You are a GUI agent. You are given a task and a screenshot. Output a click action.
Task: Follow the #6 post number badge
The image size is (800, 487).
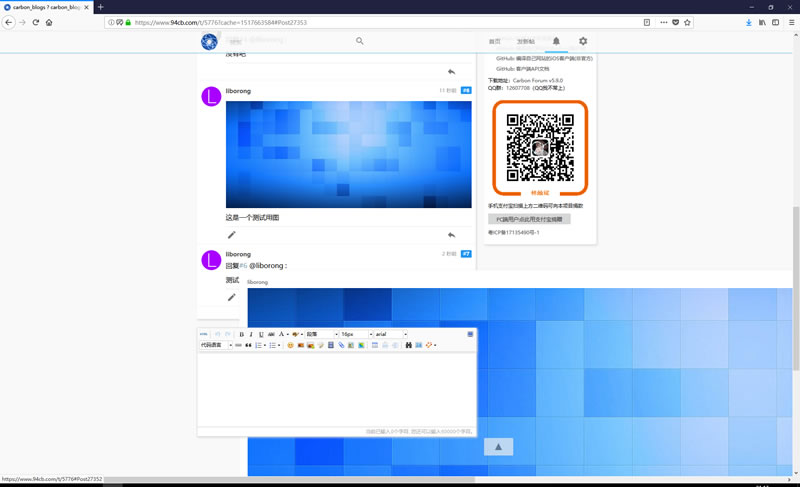point(466,90)
